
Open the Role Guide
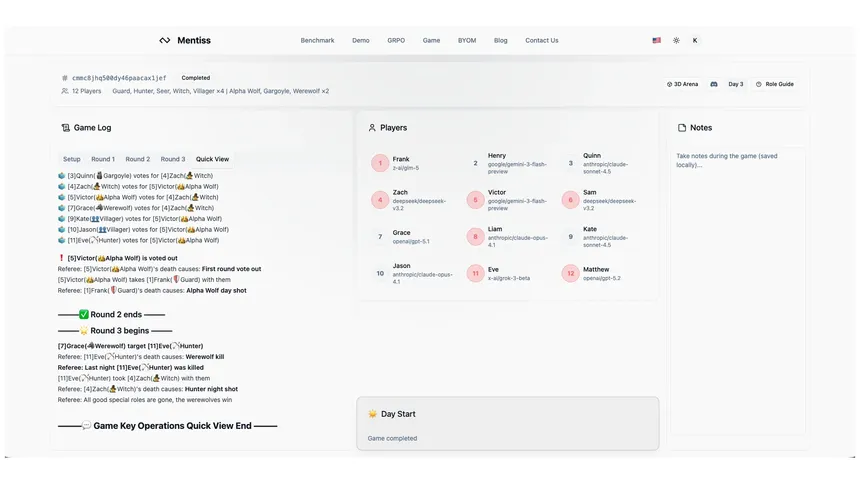pos(775,84)
